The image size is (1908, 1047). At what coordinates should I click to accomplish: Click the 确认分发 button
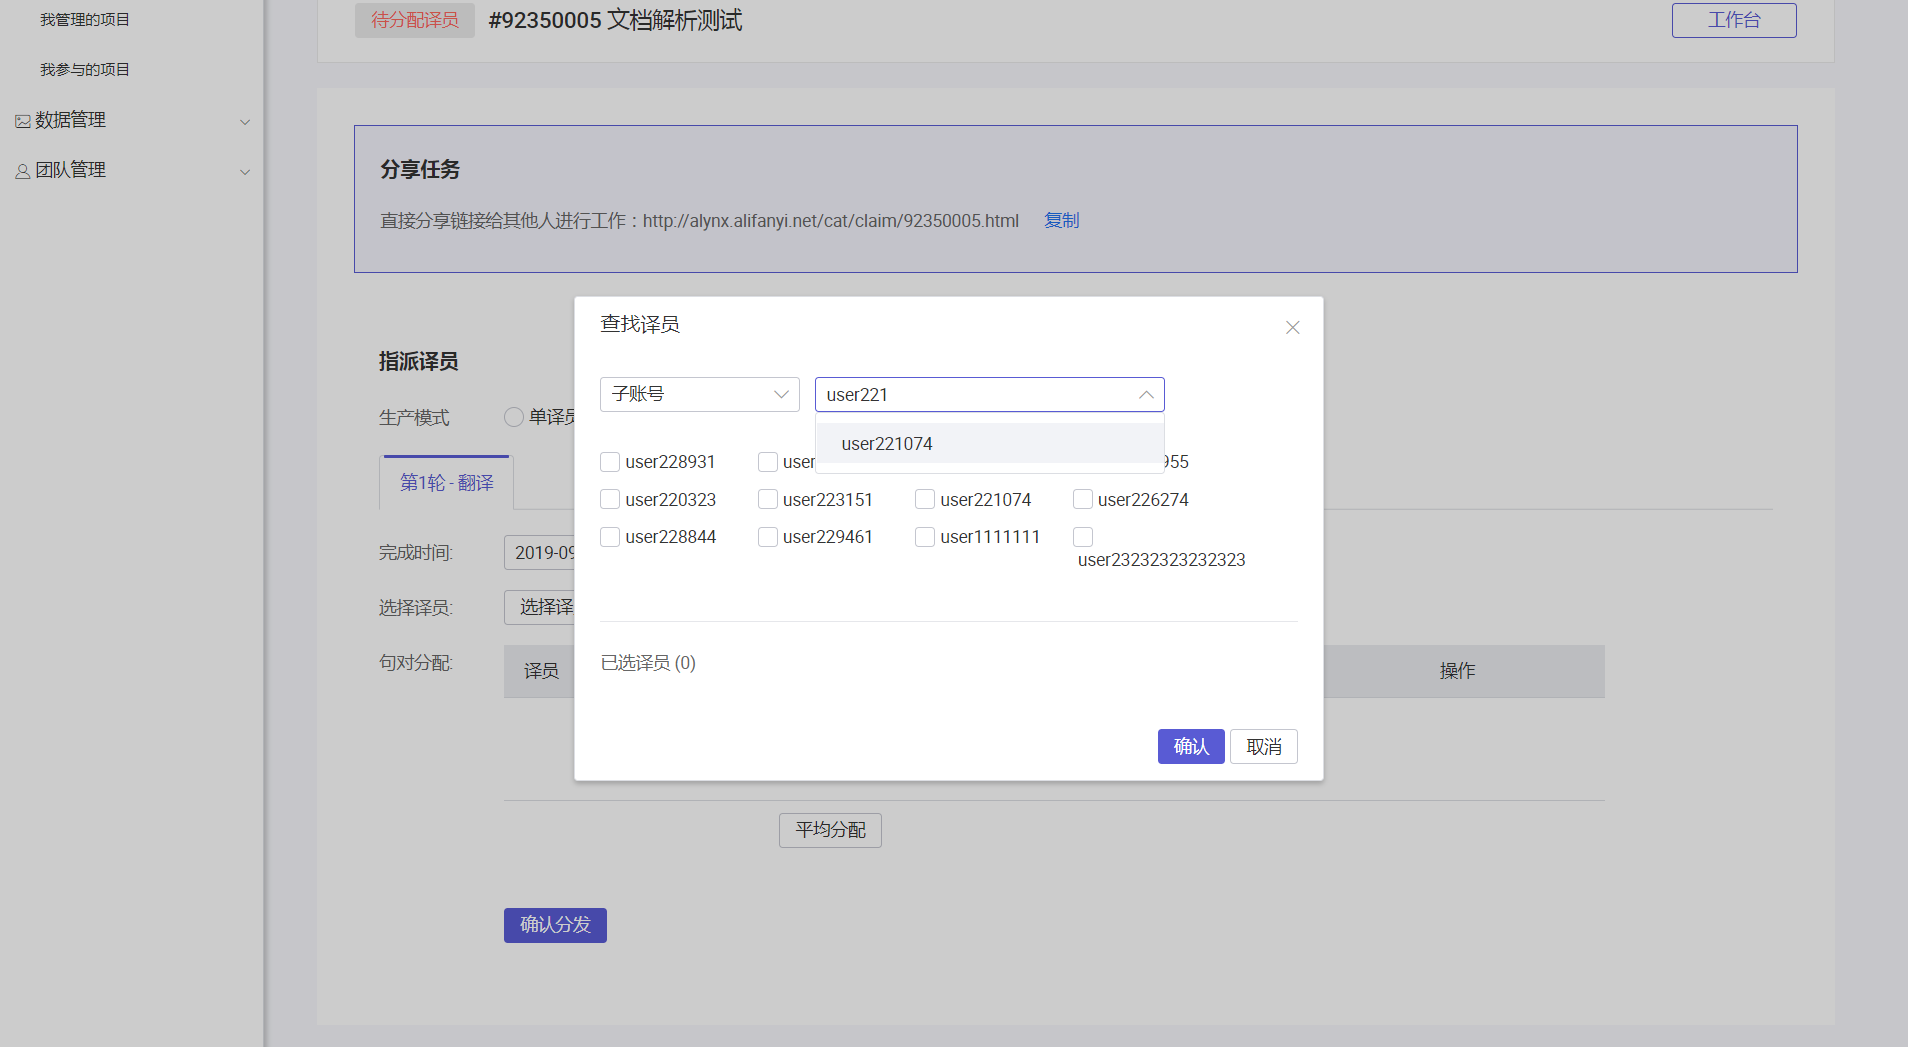click(x=555, y=925)
